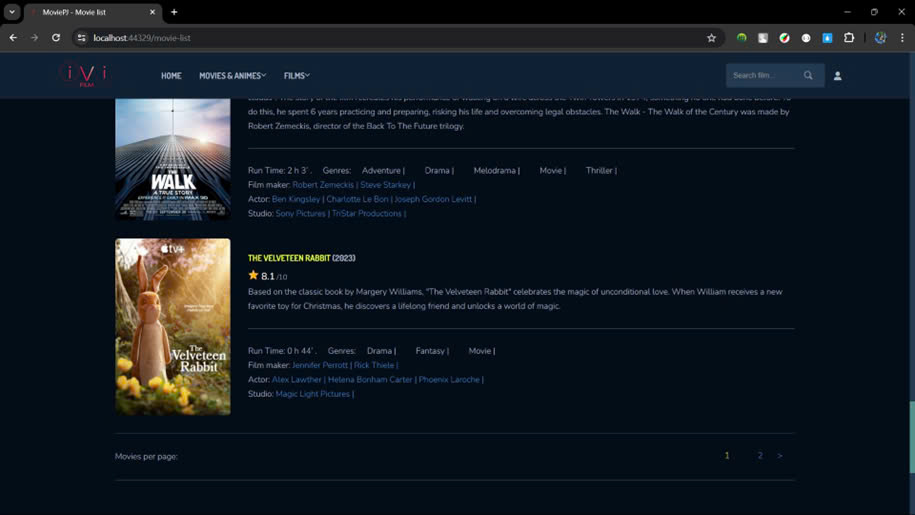Click the page vertical scrollbar thumb

[x=911, y=437]
